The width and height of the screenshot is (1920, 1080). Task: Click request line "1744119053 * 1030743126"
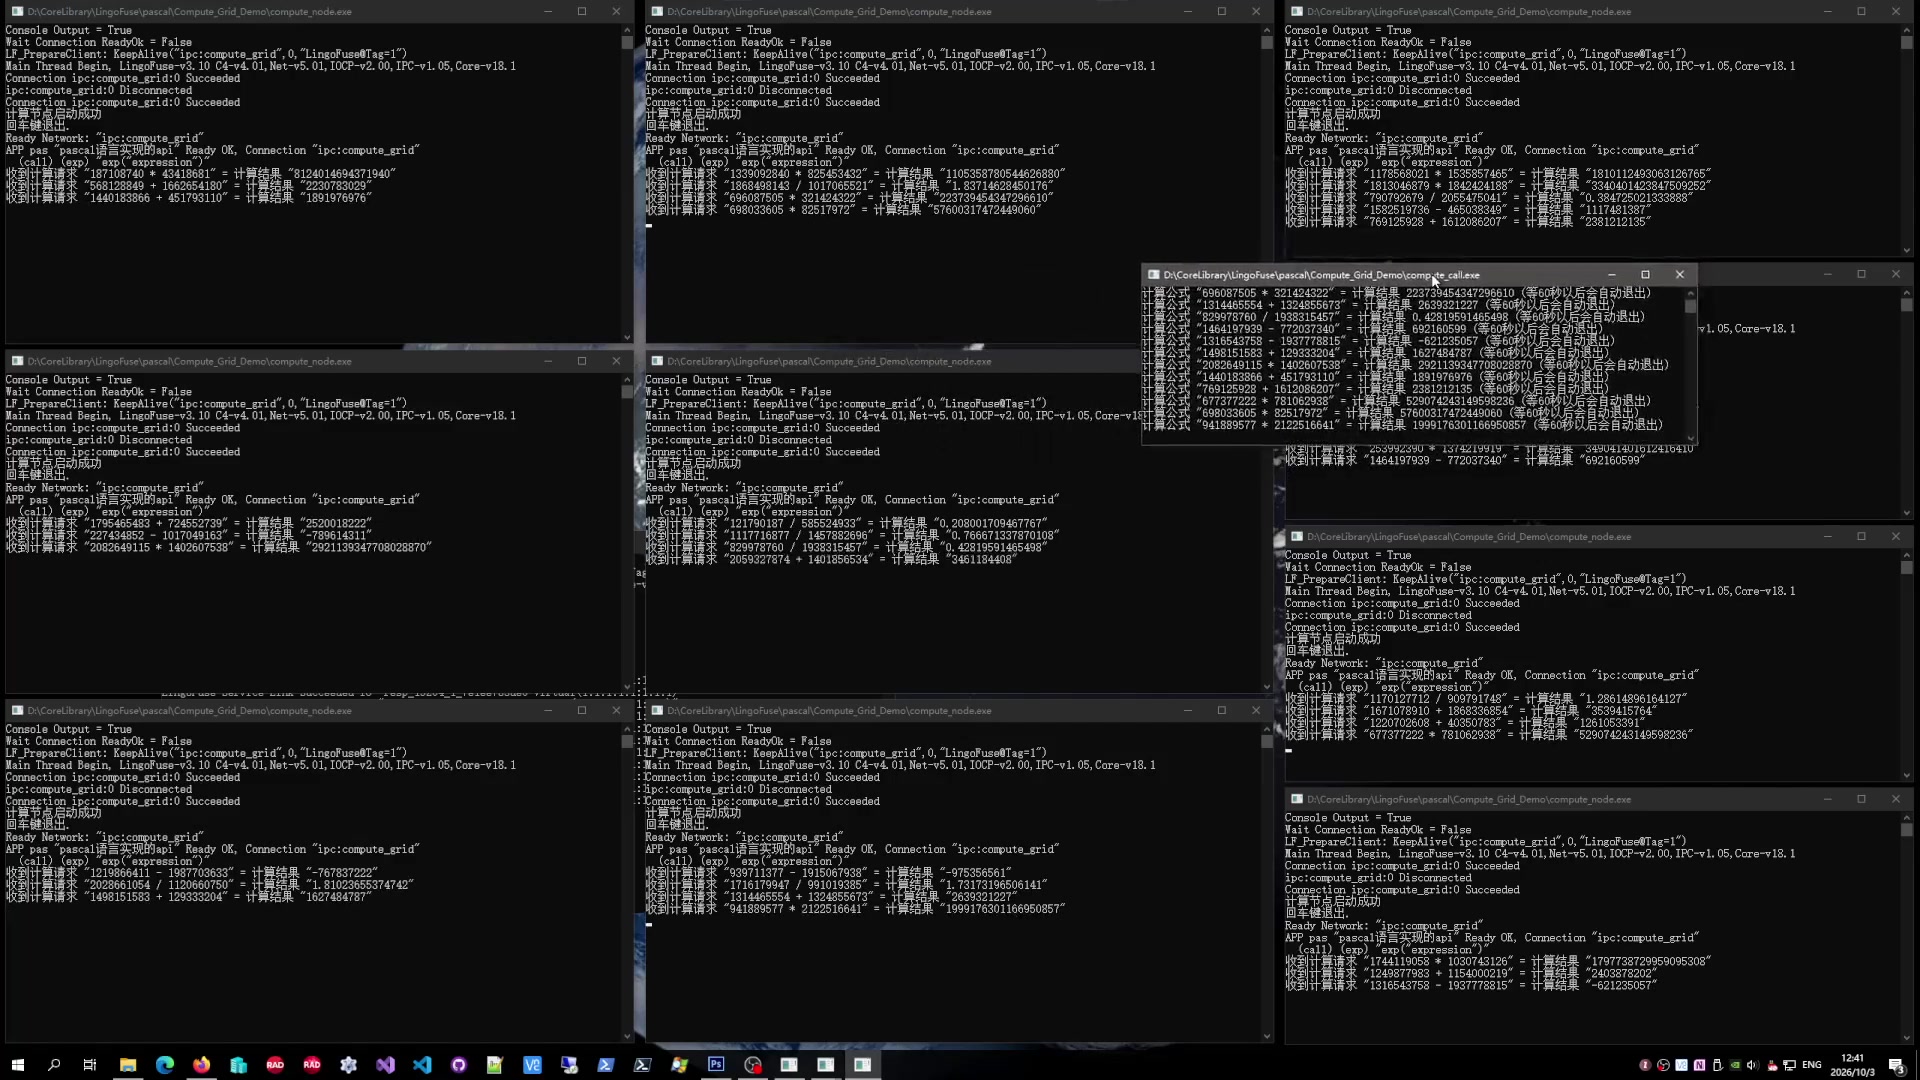click(x=1498, y=962)
